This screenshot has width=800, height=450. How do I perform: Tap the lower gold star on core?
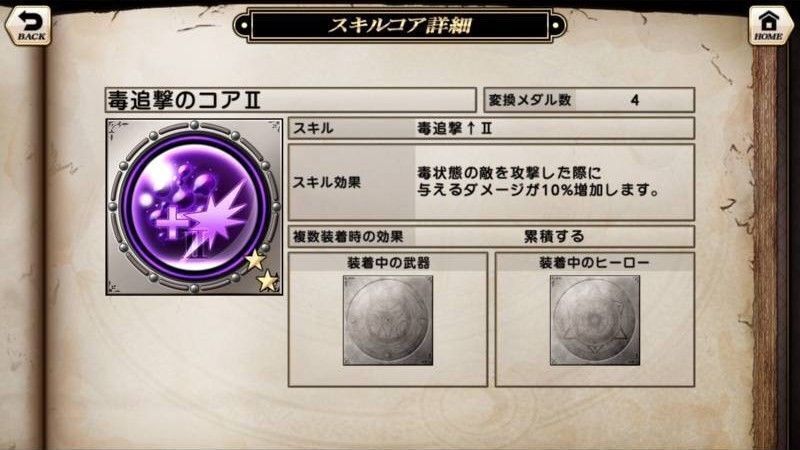267,281
